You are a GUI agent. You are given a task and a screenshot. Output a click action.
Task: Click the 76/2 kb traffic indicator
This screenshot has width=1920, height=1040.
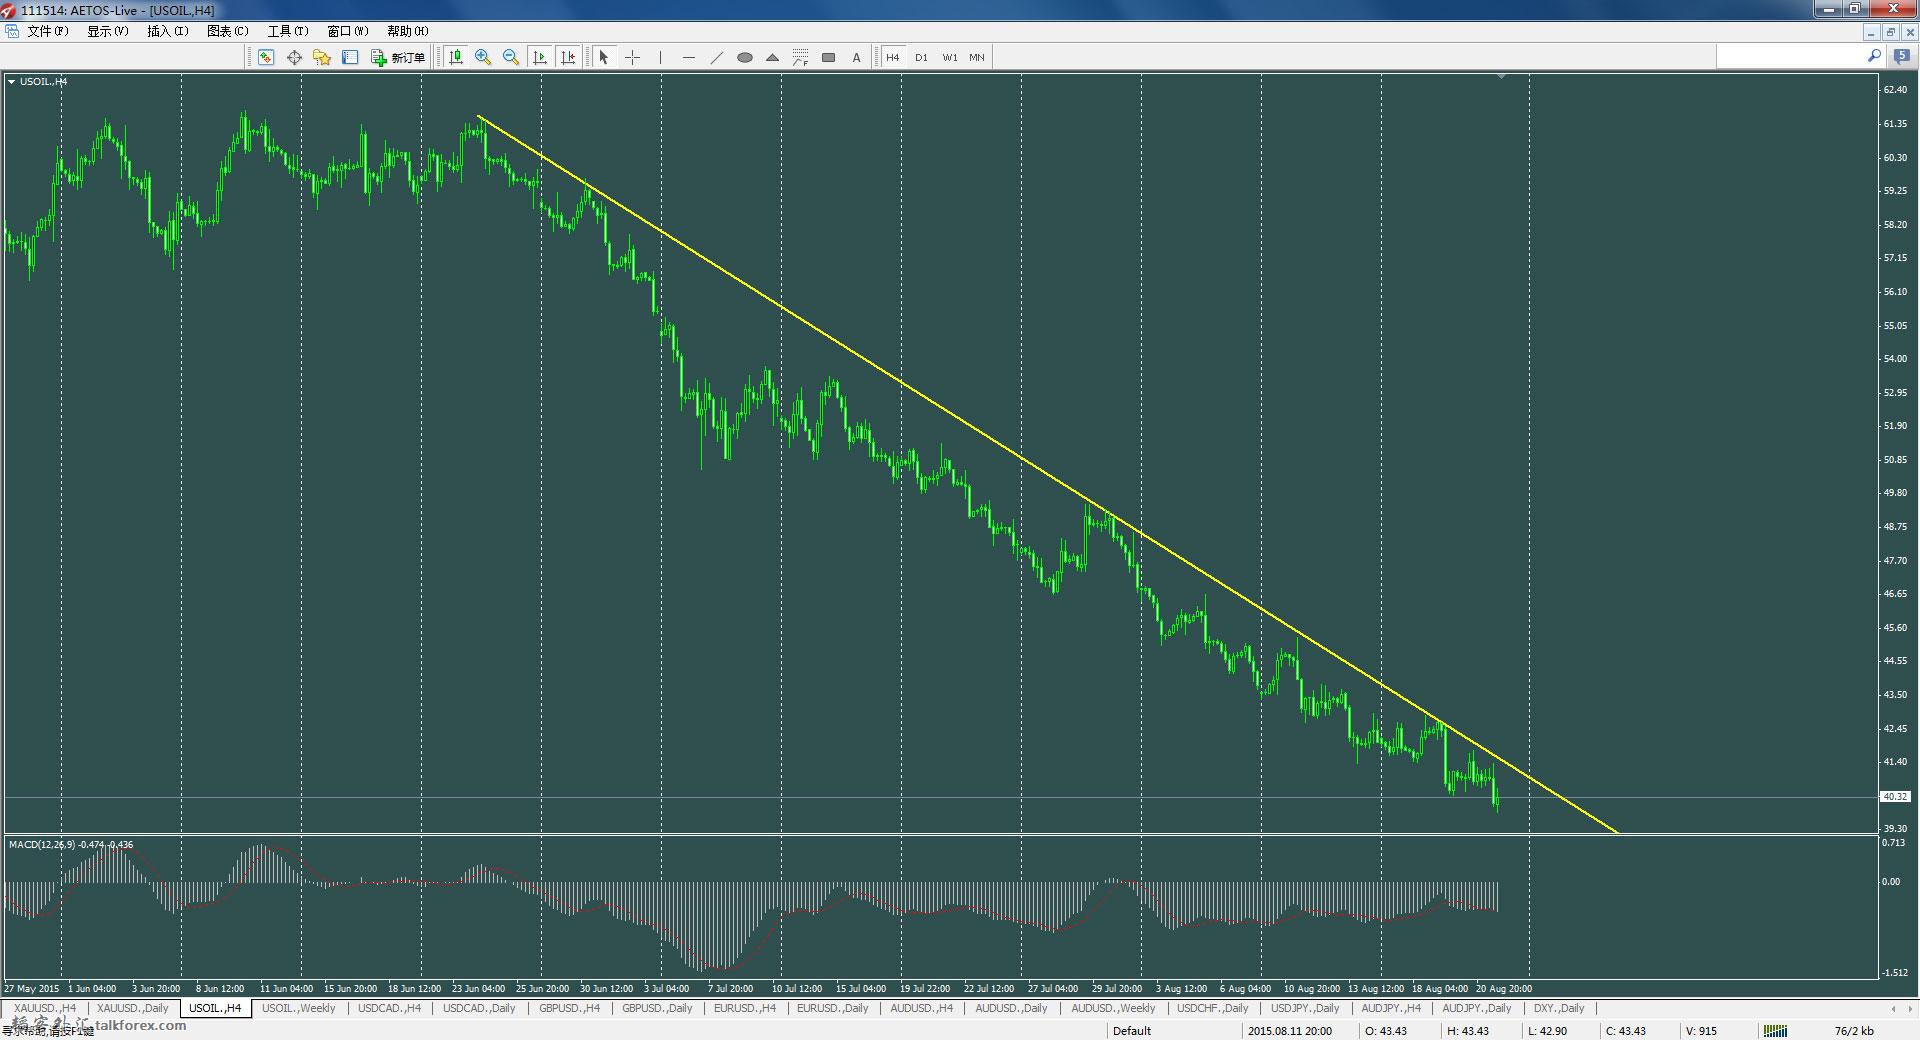point(1854,1031)
